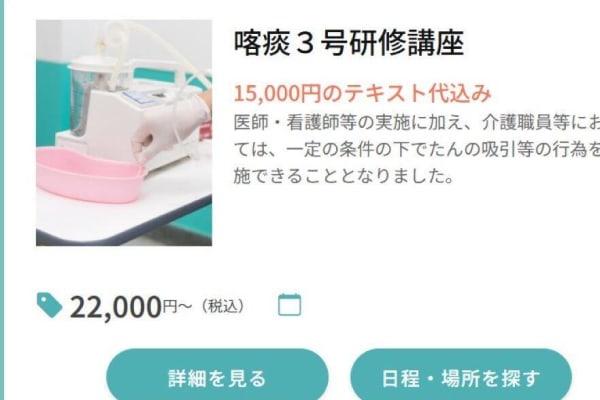
Task: Click the 22,000 price amount
Action: 116,307
